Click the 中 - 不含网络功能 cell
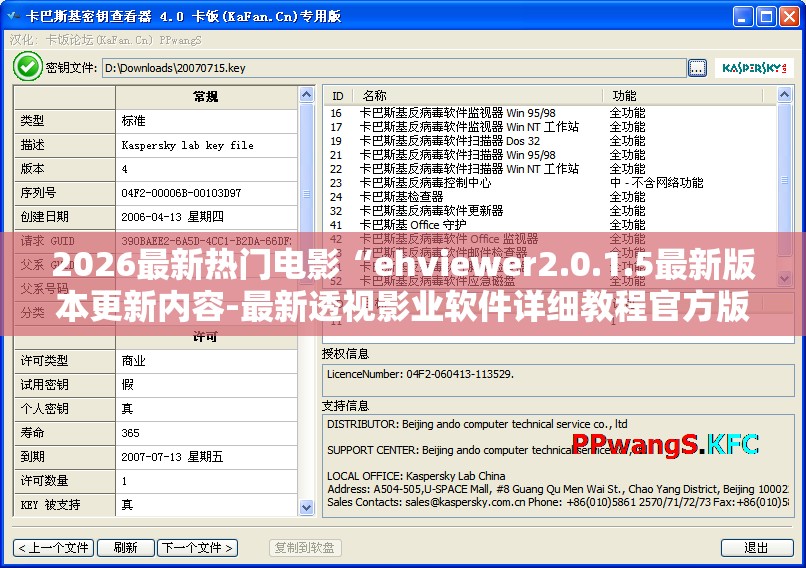 point(656,183)
